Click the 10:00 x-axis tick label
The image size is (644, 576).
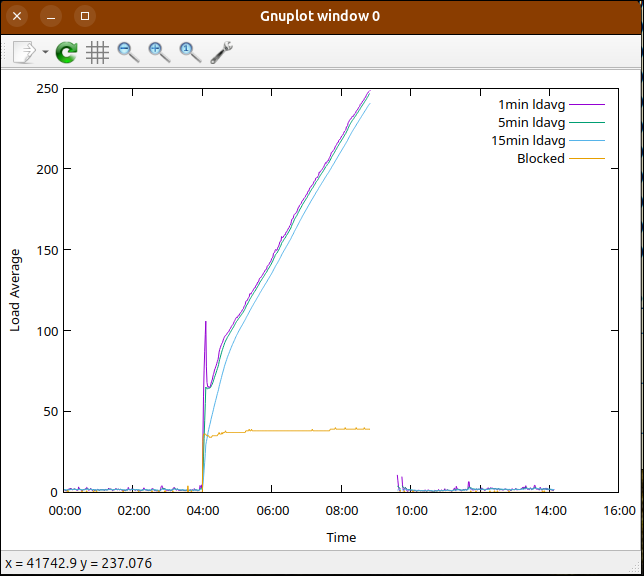coord(411,511)
